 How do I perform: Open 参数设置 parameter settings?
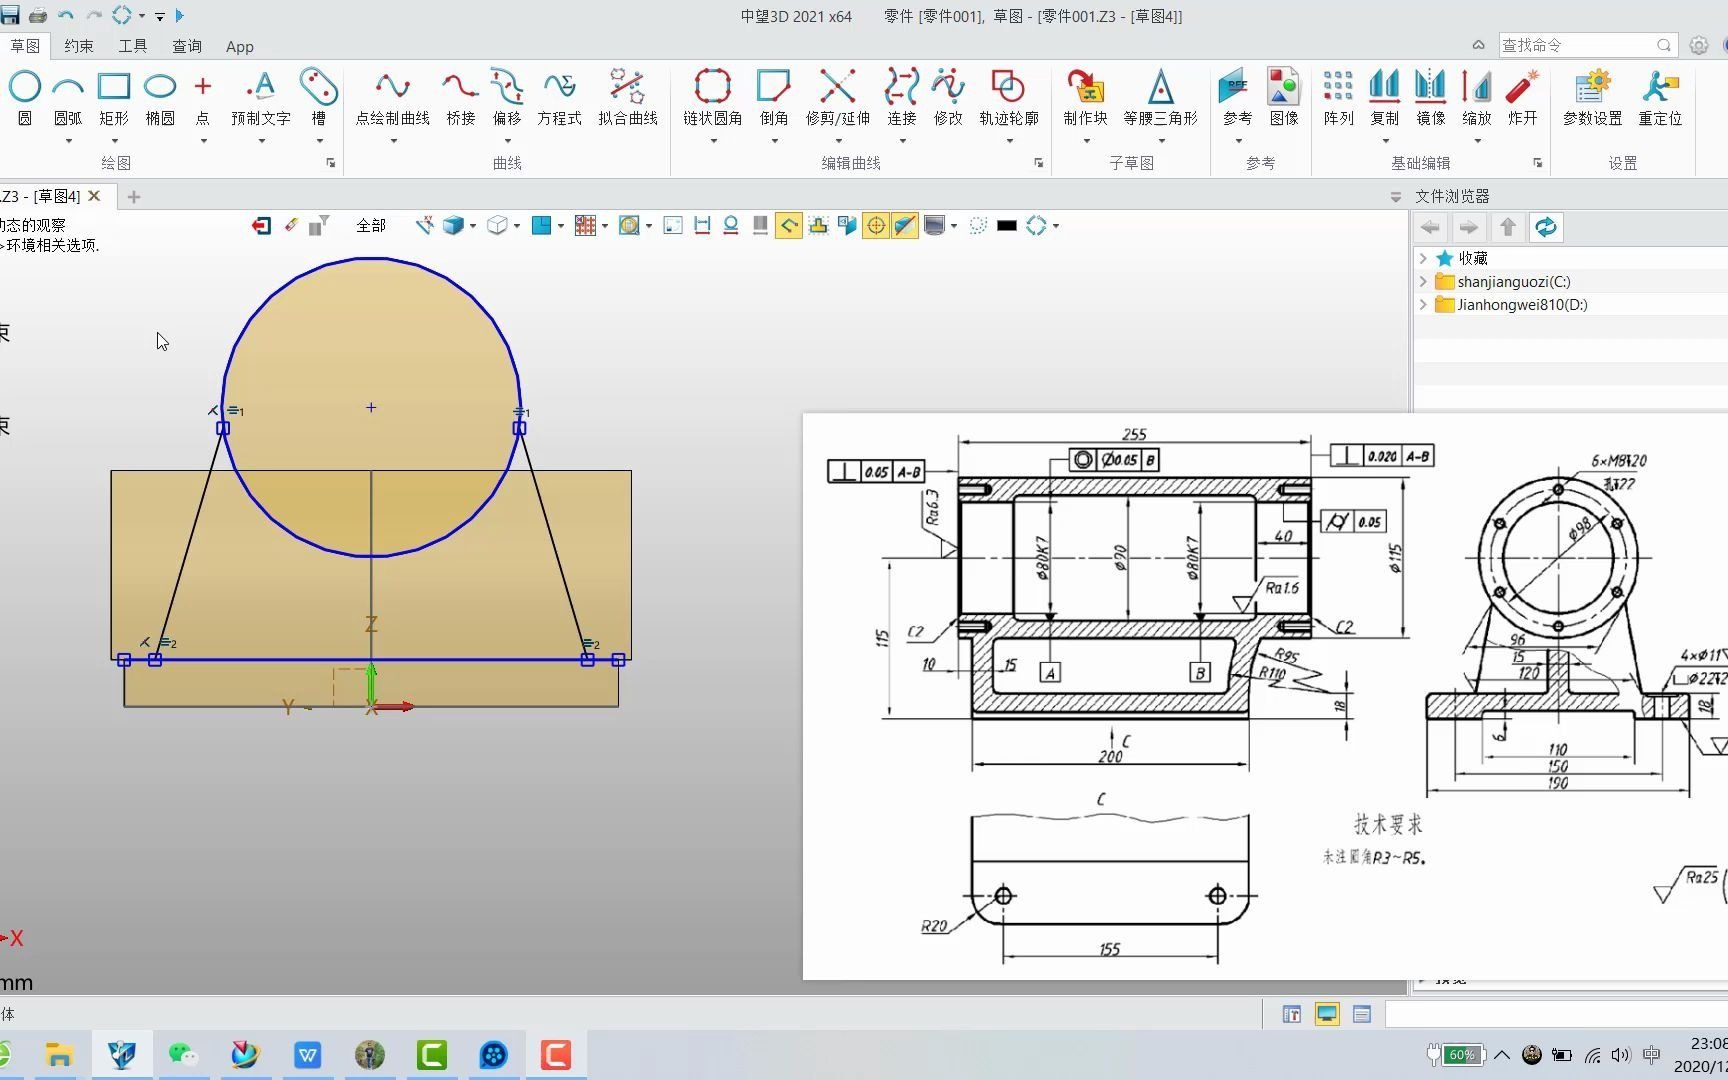pyautogui.click(x=1593, y=97)
